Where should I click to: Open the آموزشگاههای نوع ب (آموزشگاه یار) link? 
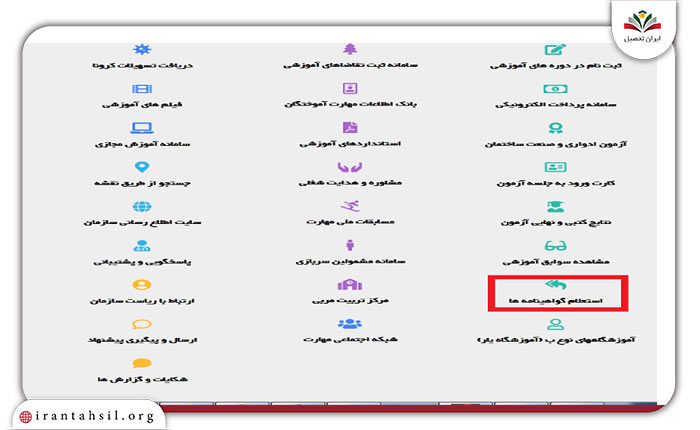555,340
